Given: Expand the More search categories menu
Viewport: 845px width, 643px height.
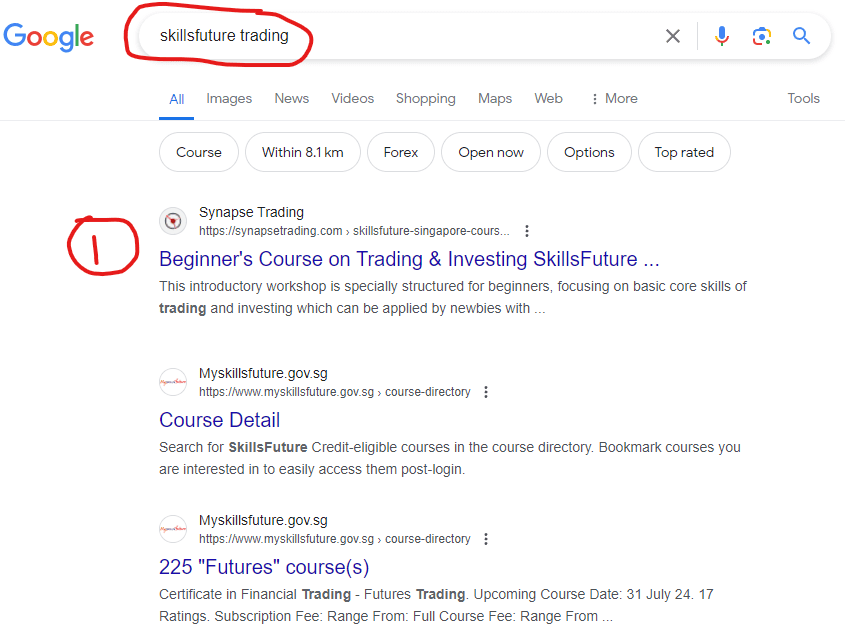Looking at the screenshot, I should (x=614, y=98).
